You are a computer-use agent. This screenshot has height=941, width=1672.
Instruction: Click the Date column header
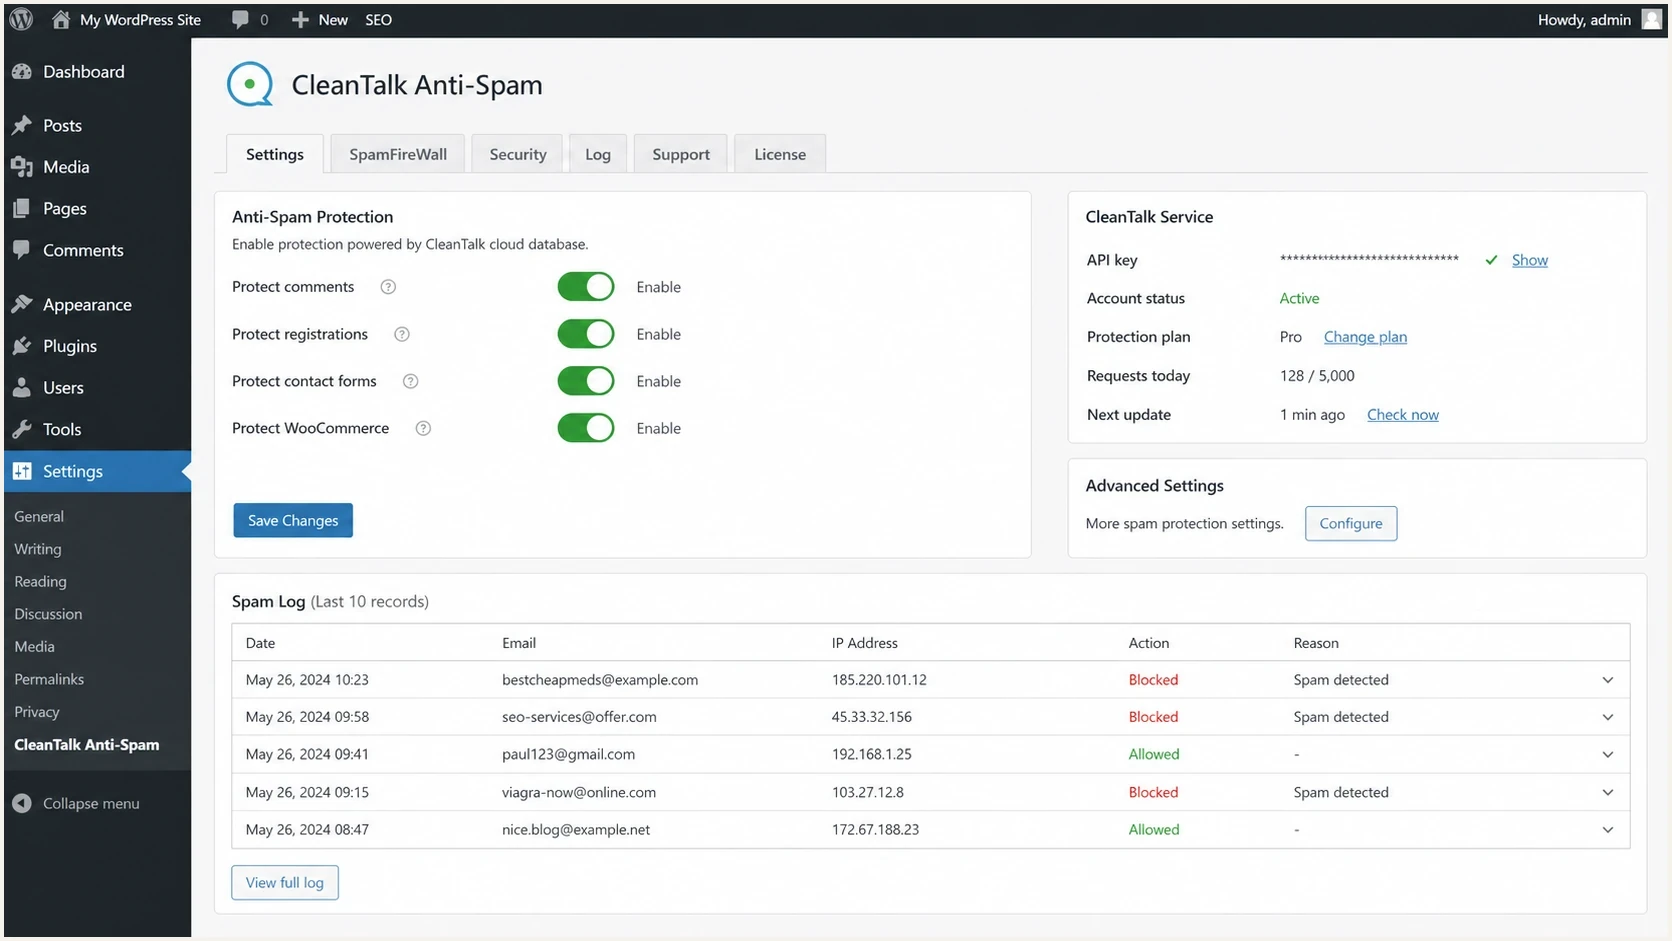260,643
